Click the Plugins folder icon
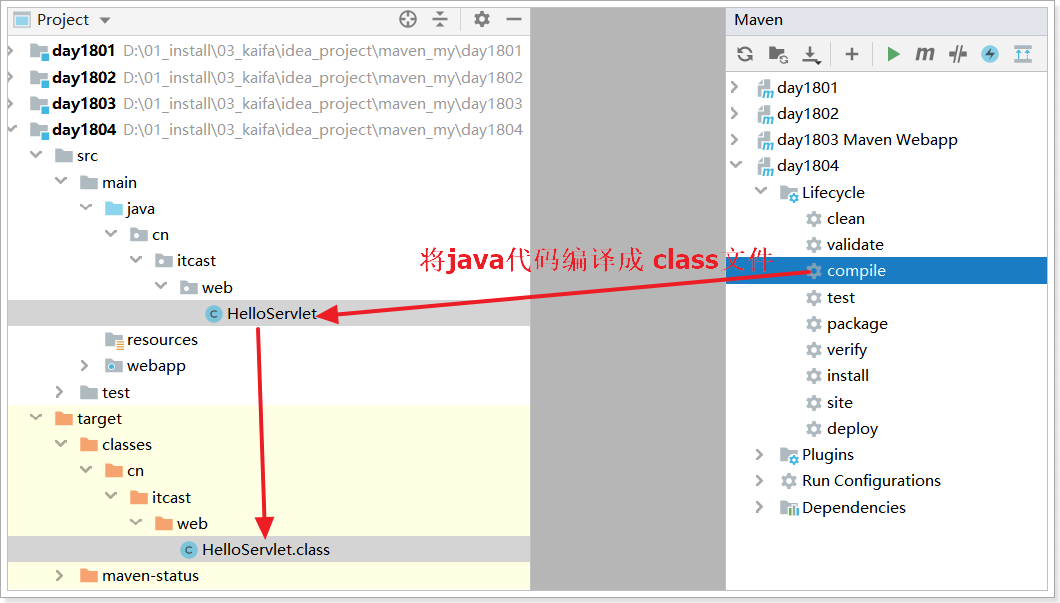This screenshot has width=1060, height=603. [789, 455]
